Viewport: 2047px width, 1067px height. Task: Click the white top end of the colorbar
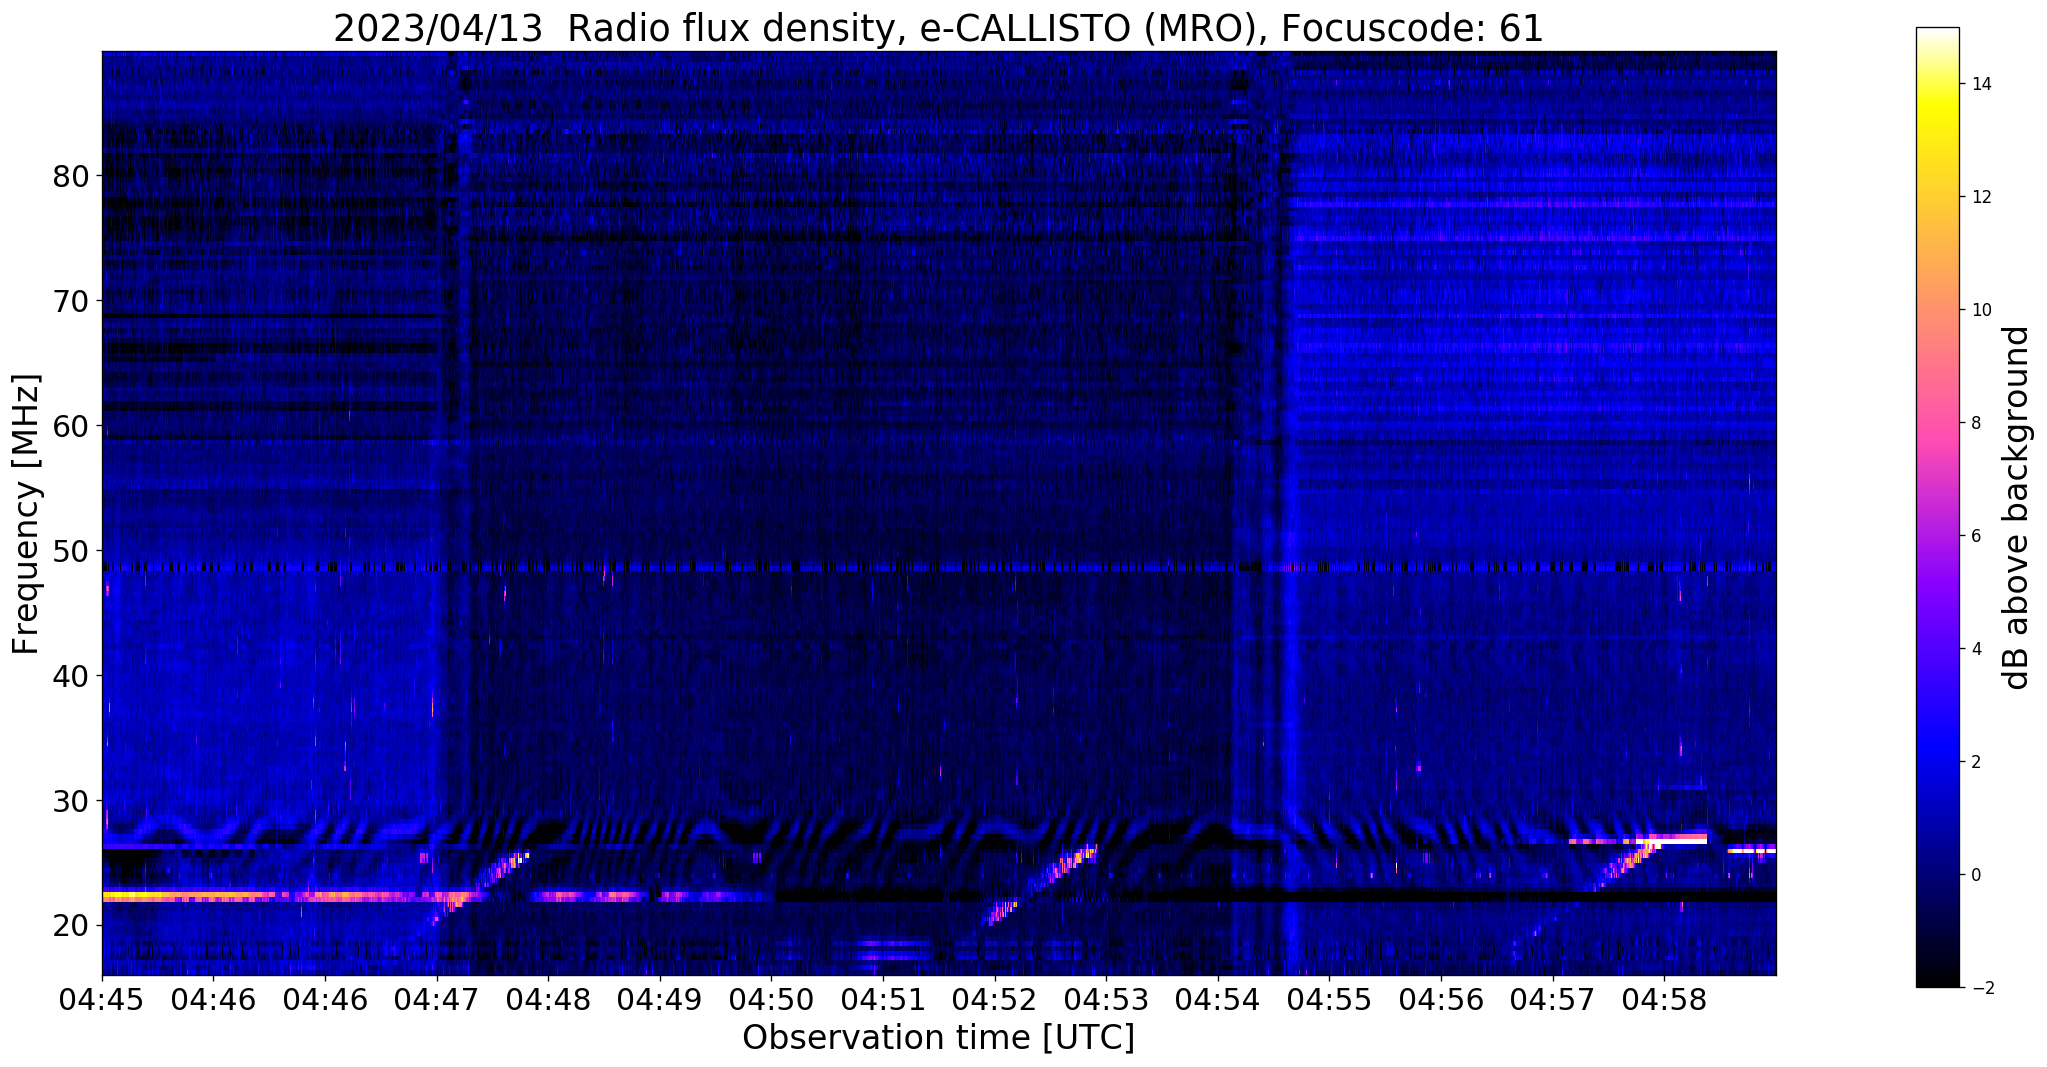point(1937,33)
